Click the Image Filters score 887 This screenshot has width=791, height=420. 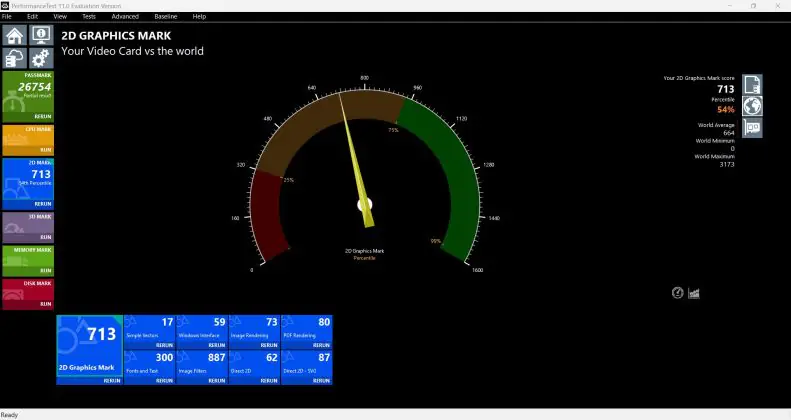tap(217, 357)
